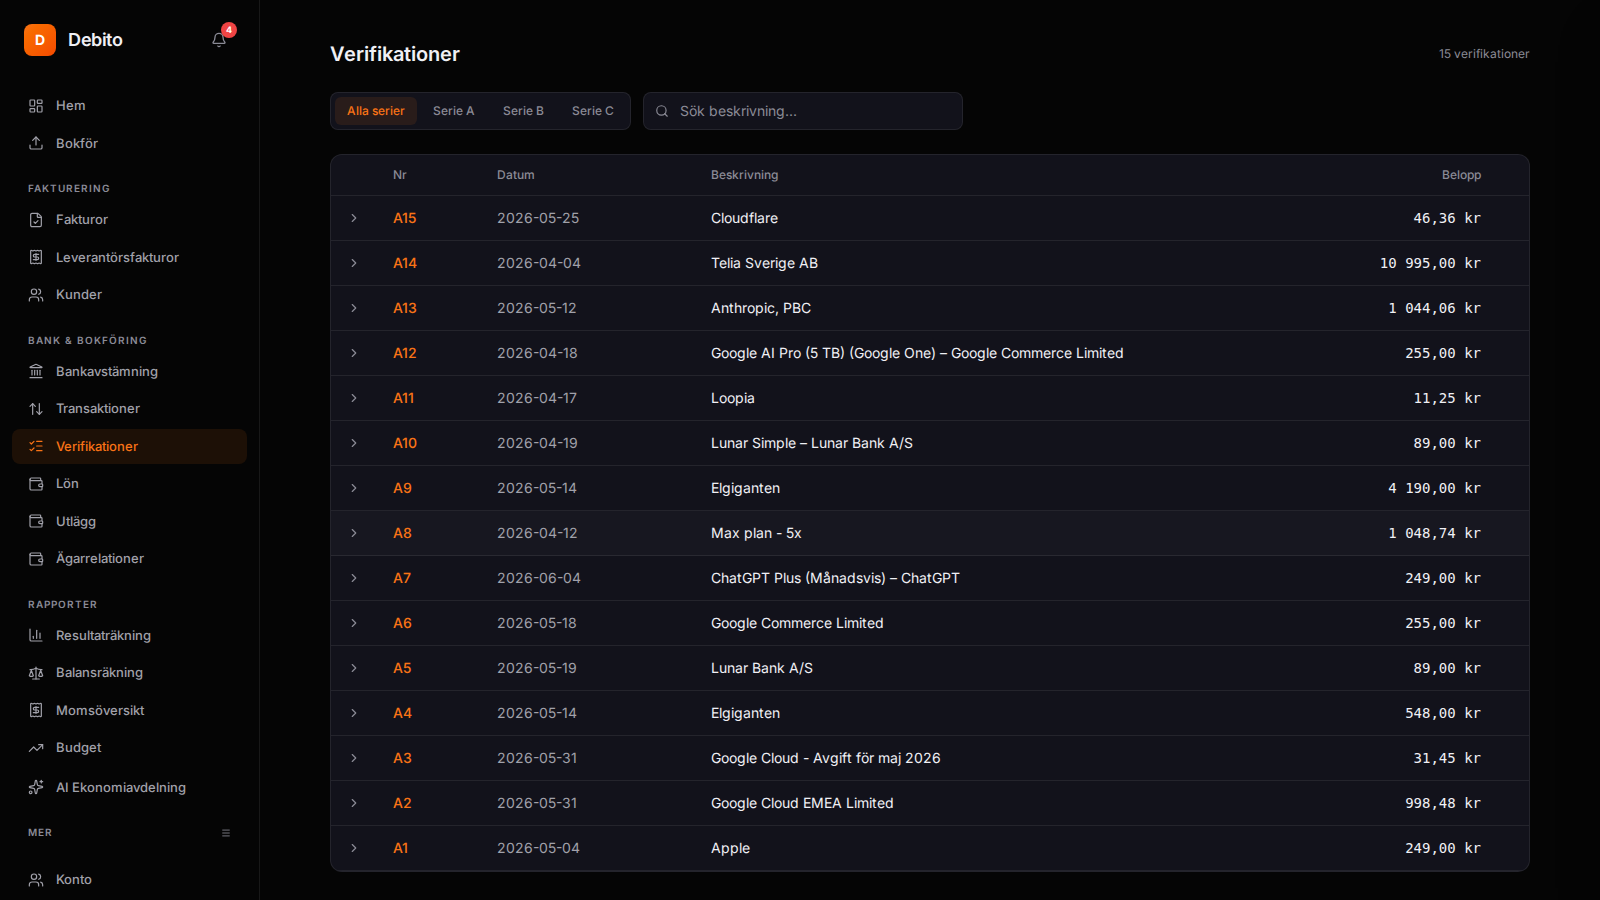Open the notifications bell

point(219,40)
